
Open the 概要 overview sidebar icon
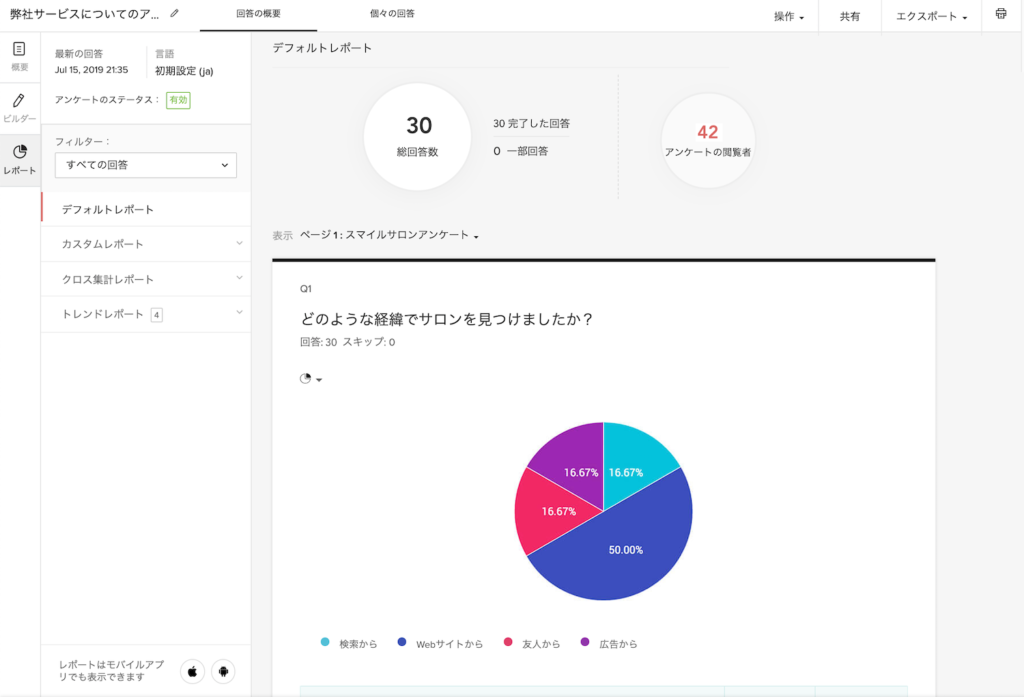tap(20, 56)
